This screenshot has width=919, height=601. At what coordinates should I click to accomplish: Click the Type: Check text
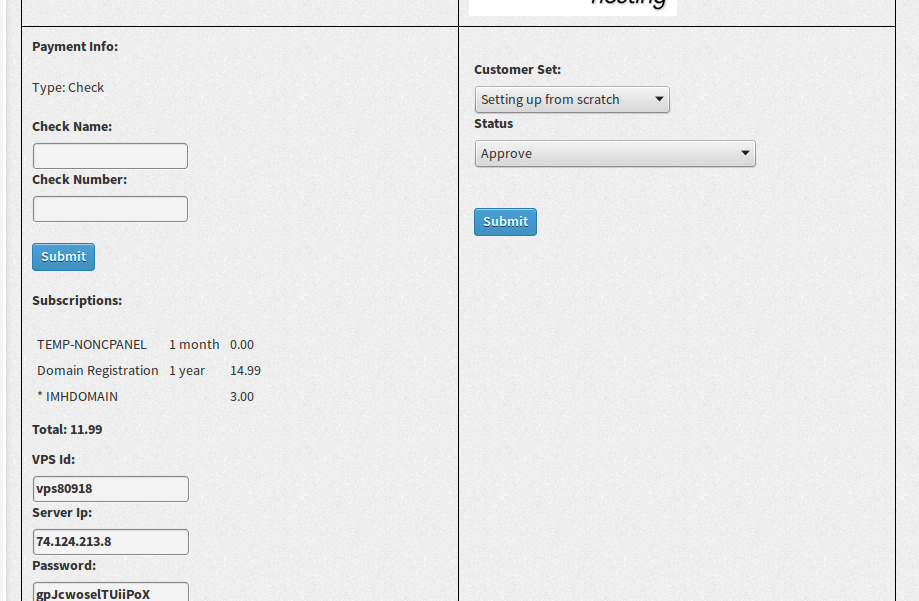click(x=68, y=87)
